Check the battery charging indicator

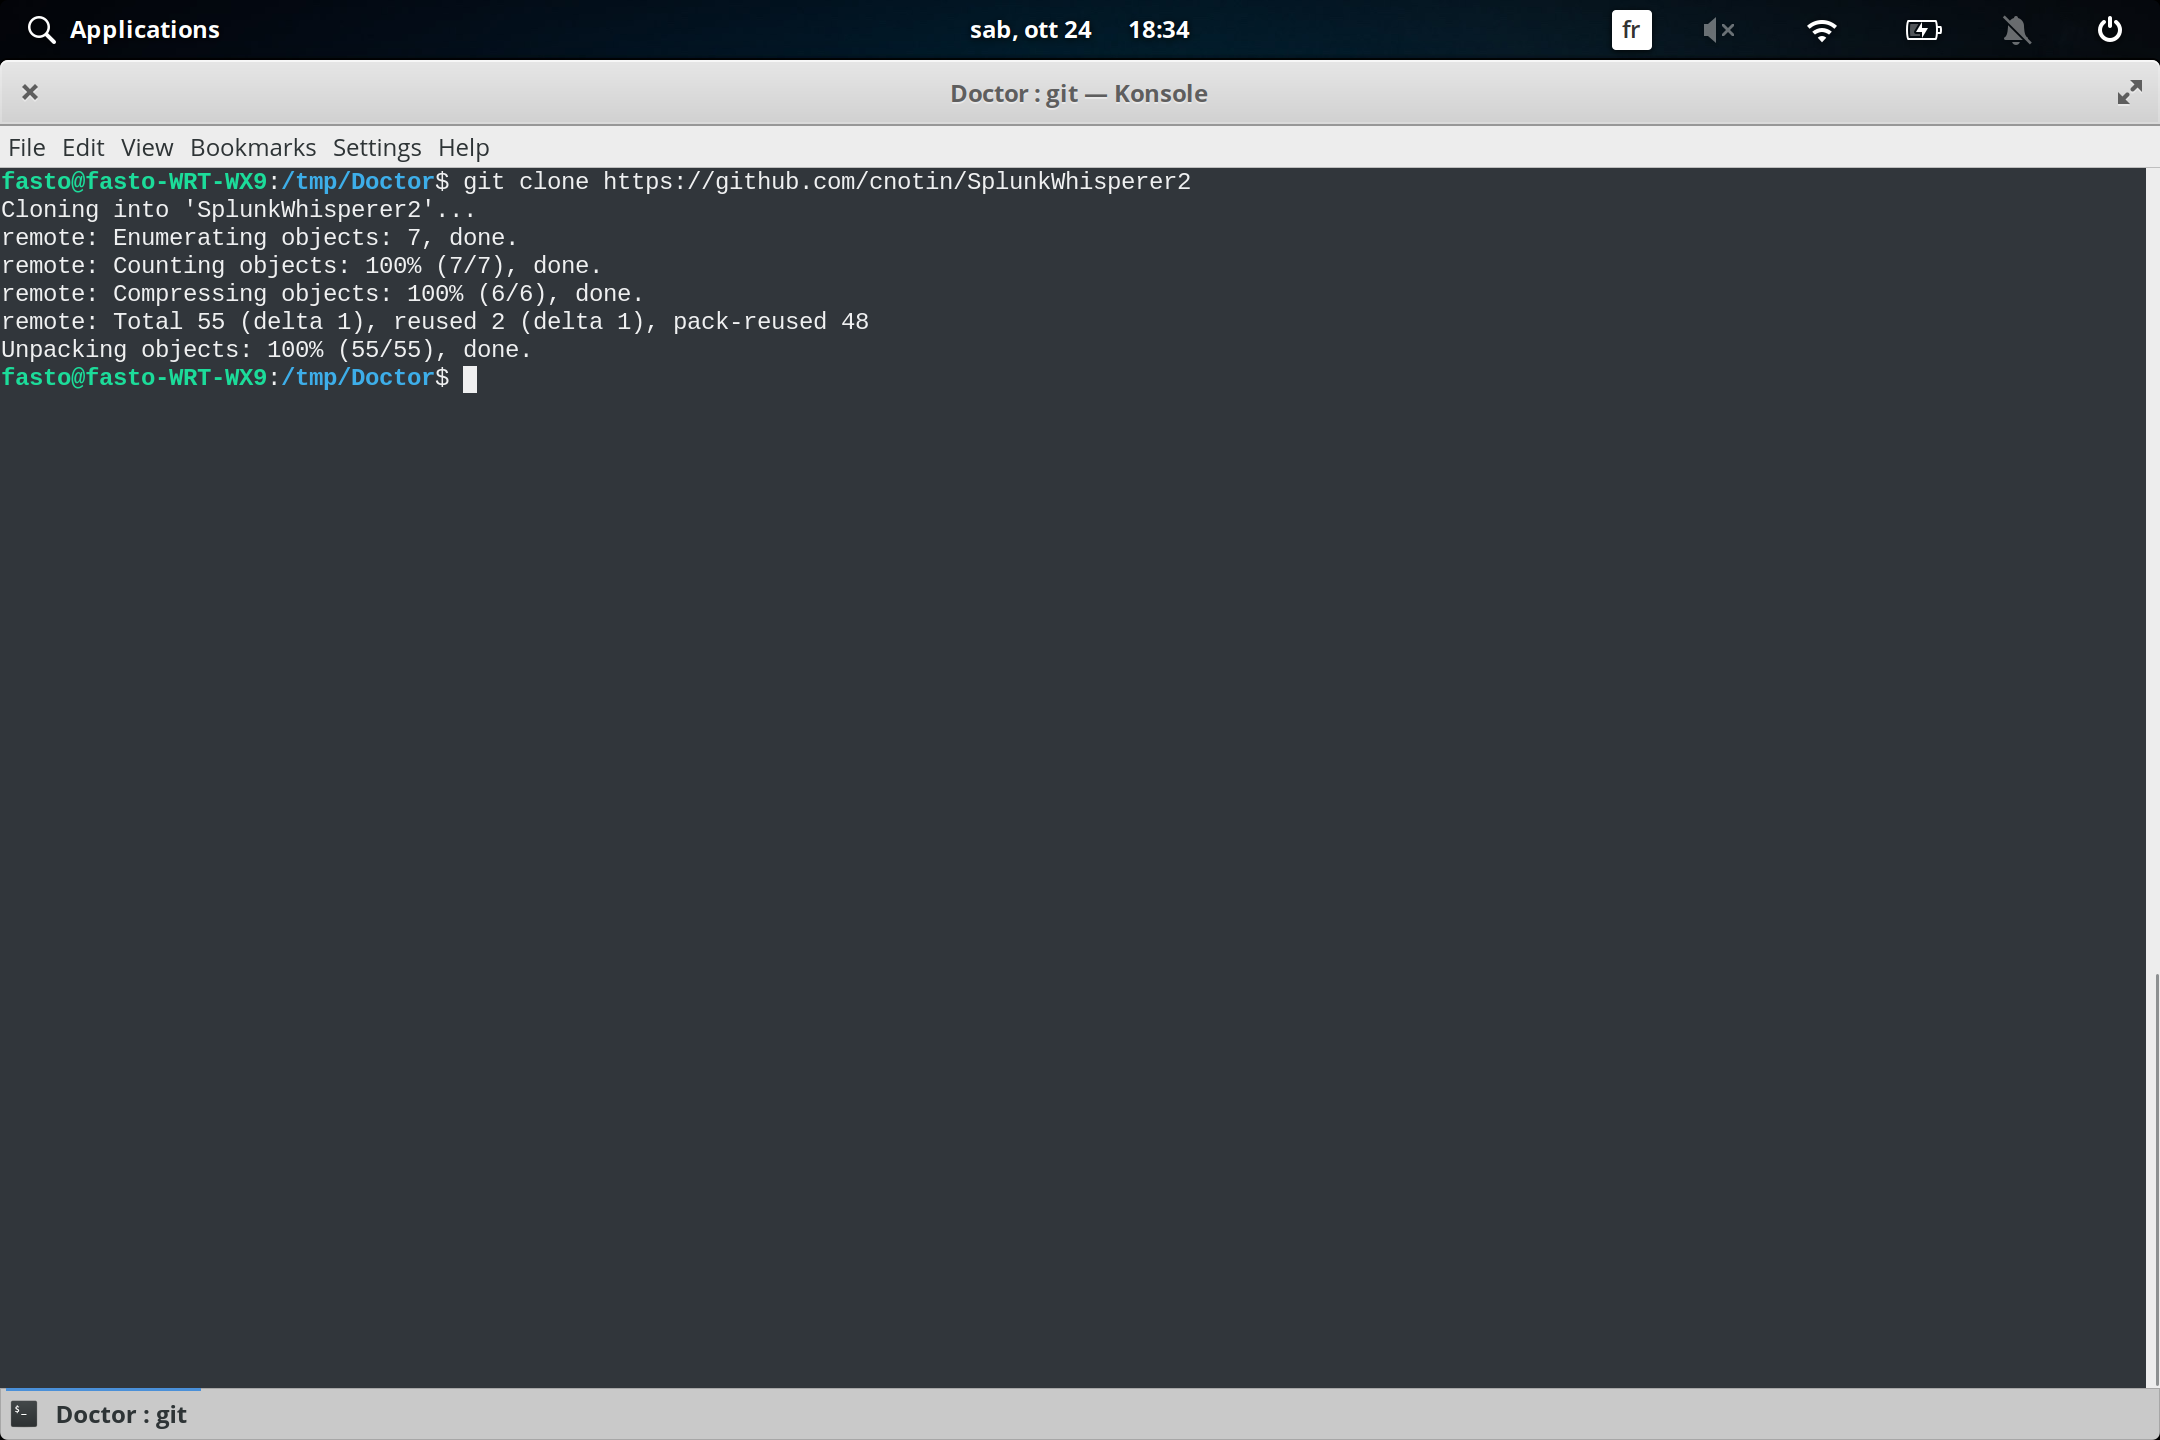tap(1925, 30)
